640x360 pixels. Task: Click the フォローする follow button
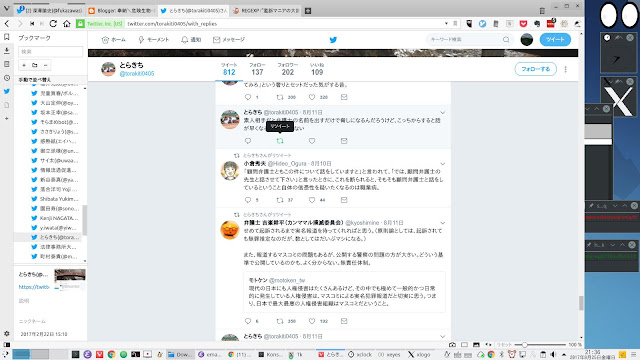(x=536, y=69)
